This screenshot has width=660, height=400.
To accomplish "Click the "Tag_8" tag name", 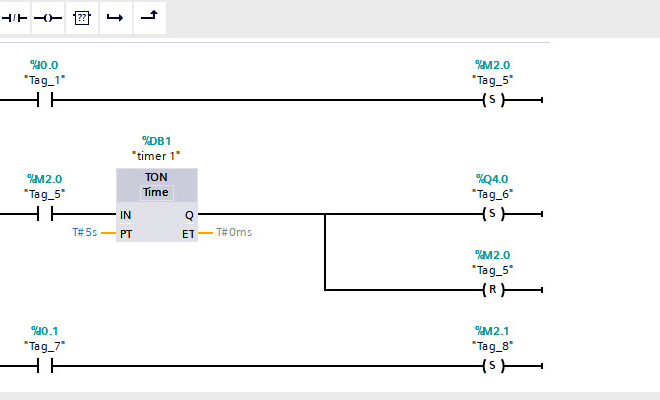I will [x=492, y=346].
